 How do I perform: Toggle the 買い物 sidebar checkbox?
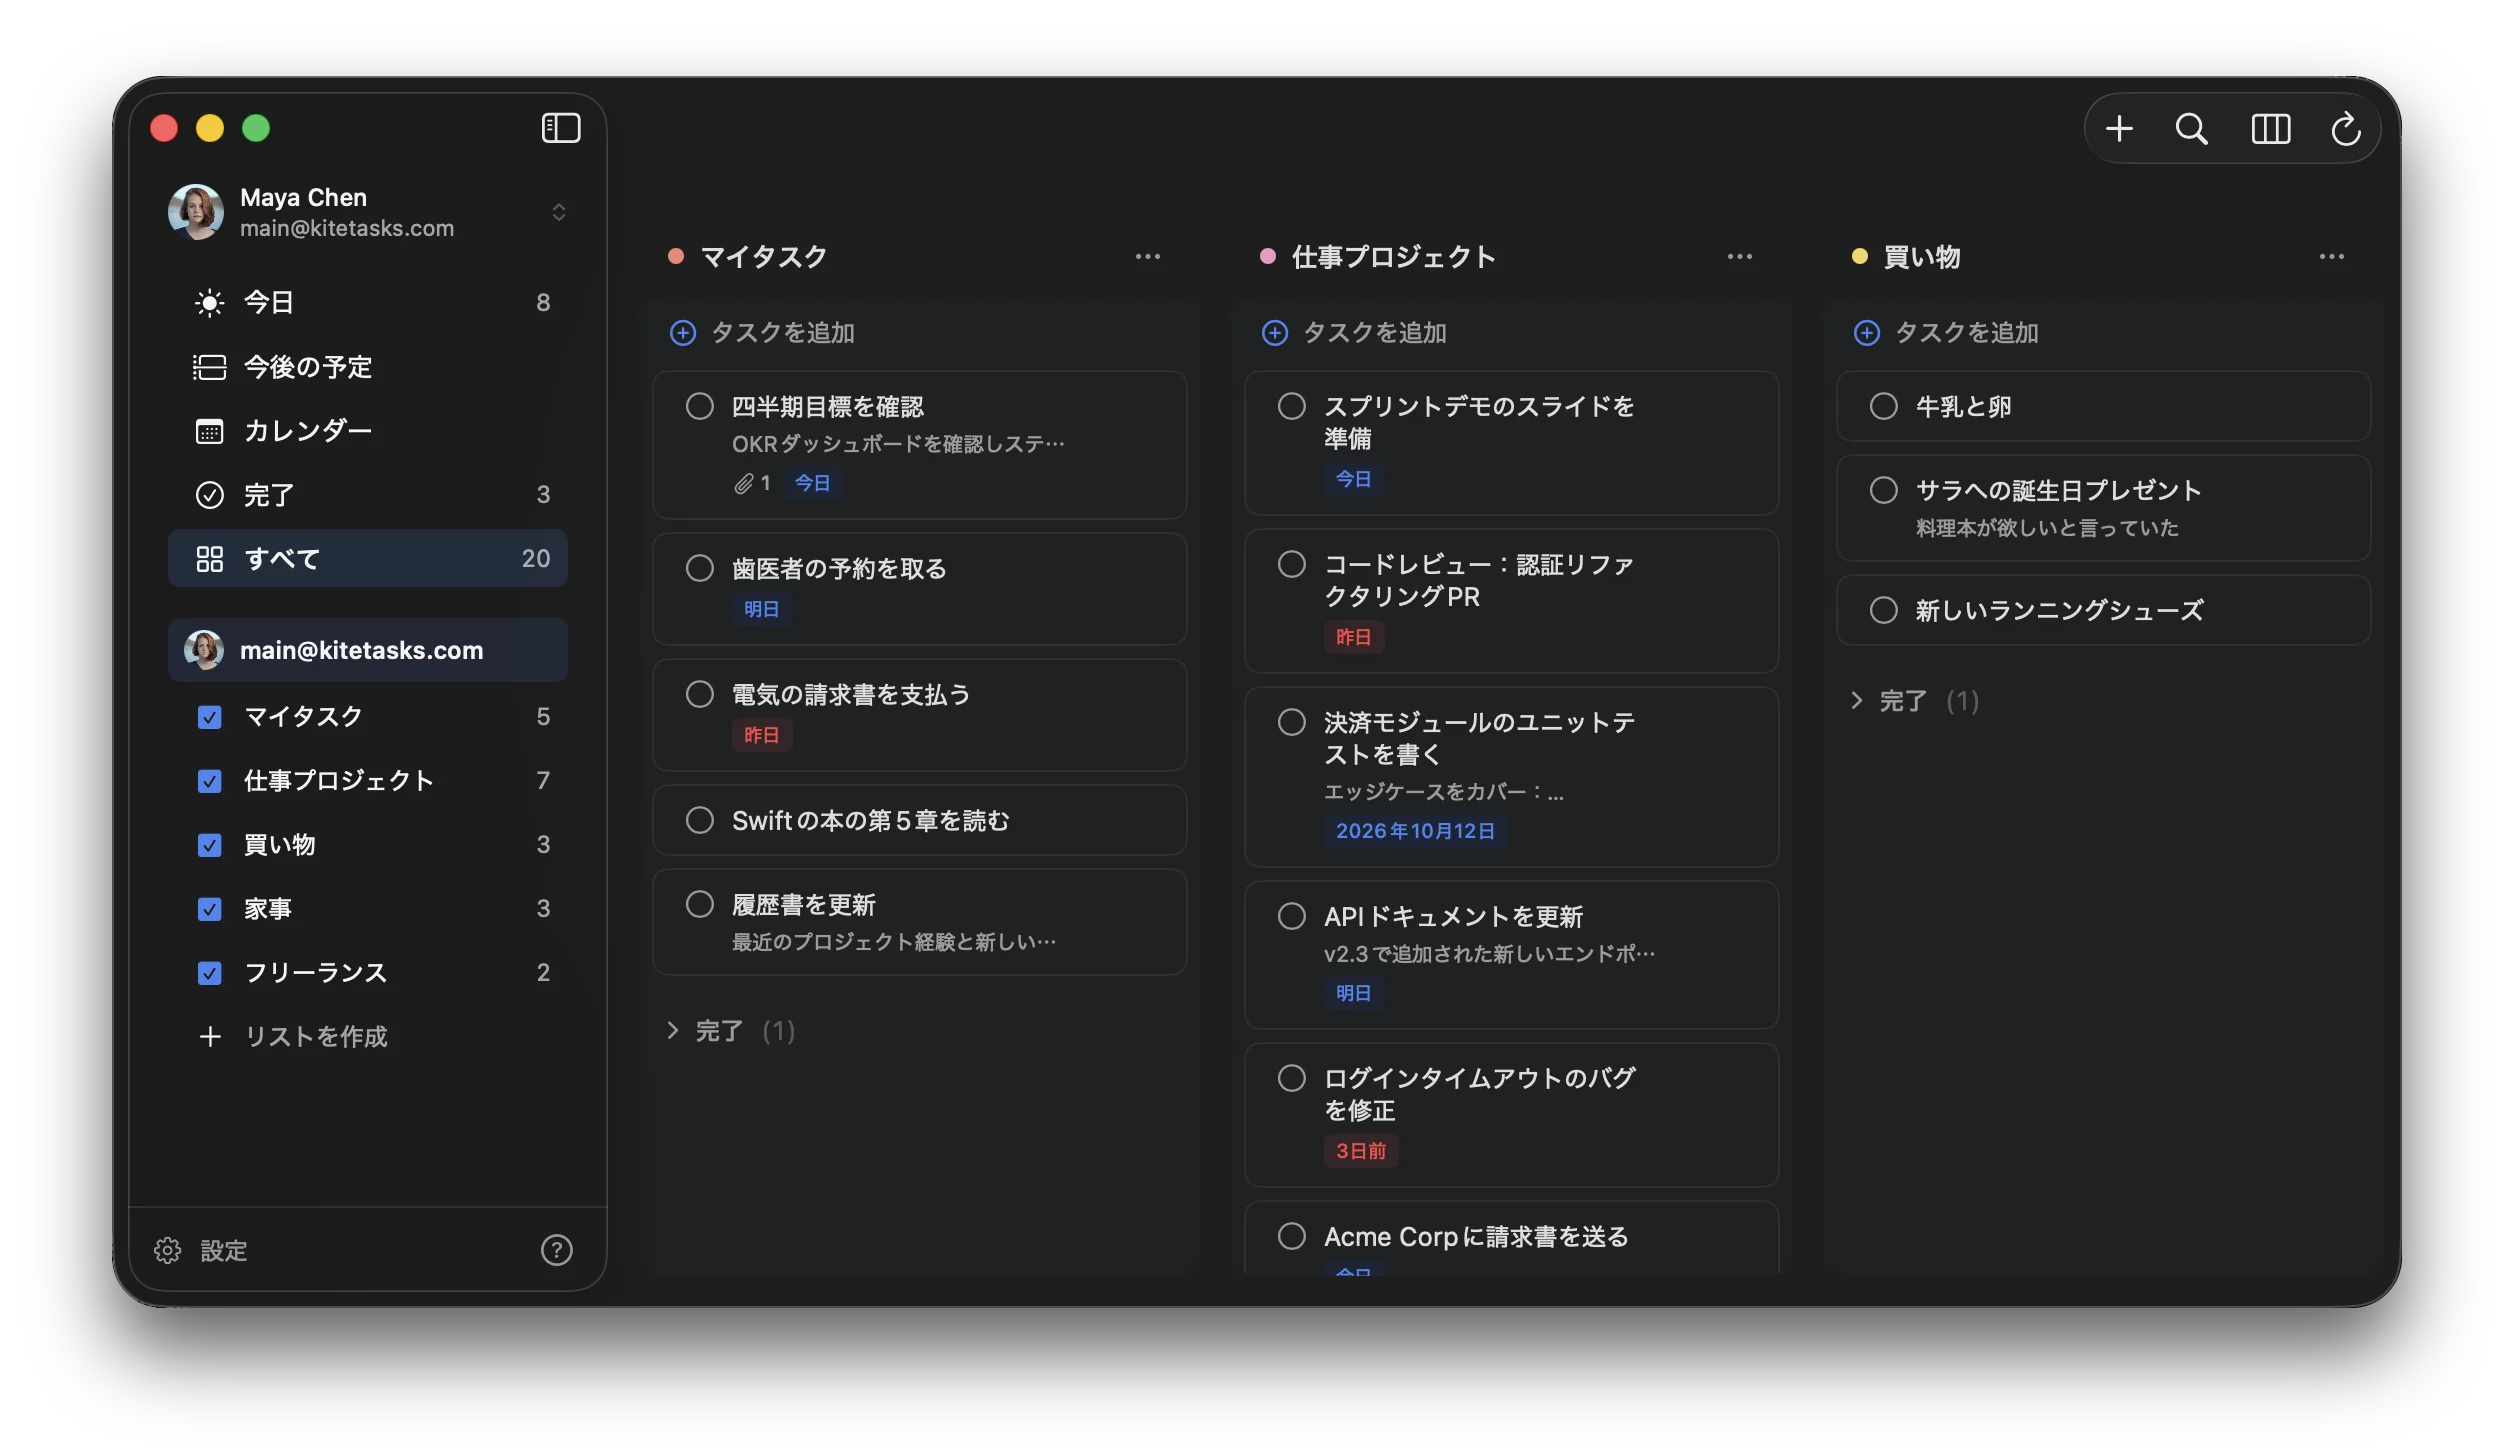[x=209, y=845]
